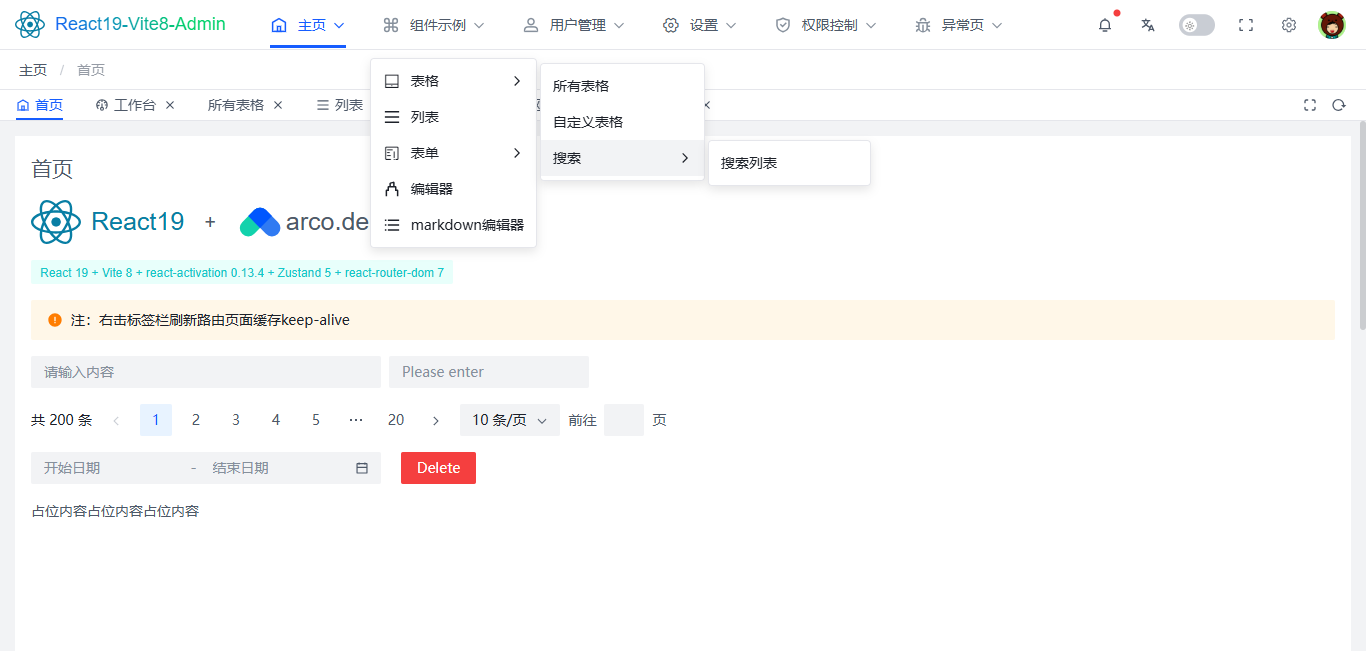Image resolution: width=1366 pixels, height=651 pixels.
Task: Expand the 异常页 menu chevron
Action: [x=997, y=25]
